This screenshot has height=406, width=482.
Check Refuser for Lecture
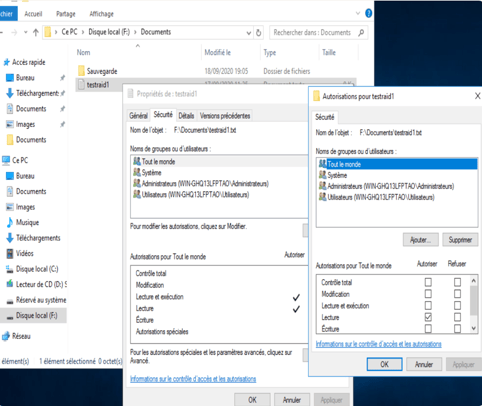click(x=457, y=317)
